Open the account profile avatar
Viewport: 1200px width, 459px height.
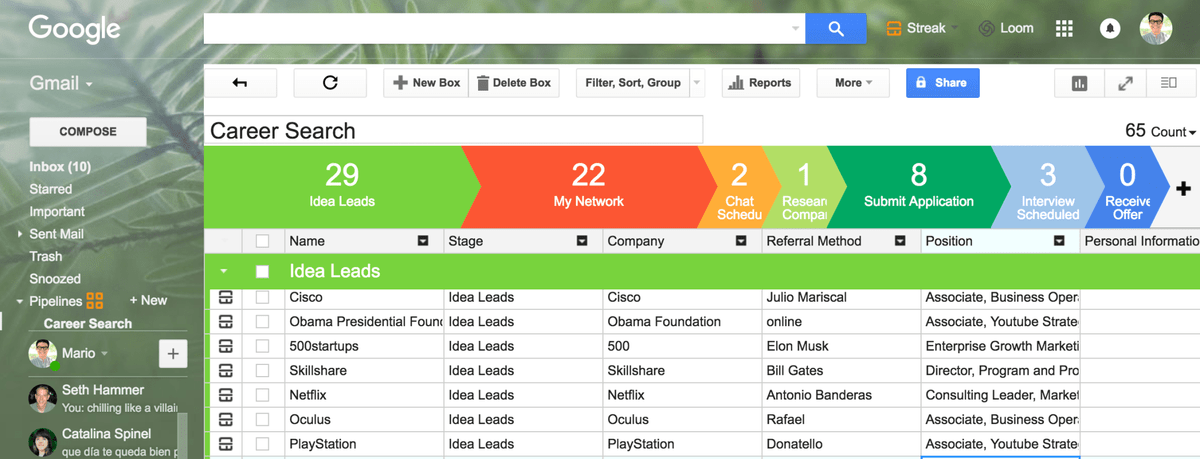coord(1156,28)
